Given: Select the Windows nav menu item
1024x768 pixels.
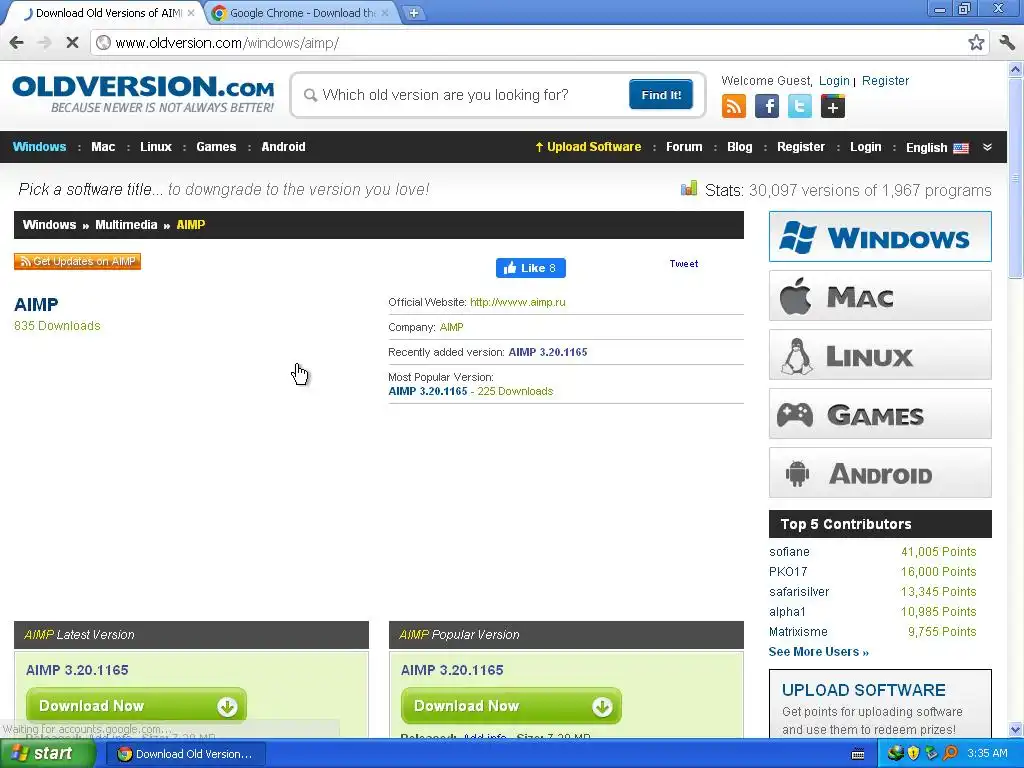Looking at the screenshot, I should coord(39,147).
